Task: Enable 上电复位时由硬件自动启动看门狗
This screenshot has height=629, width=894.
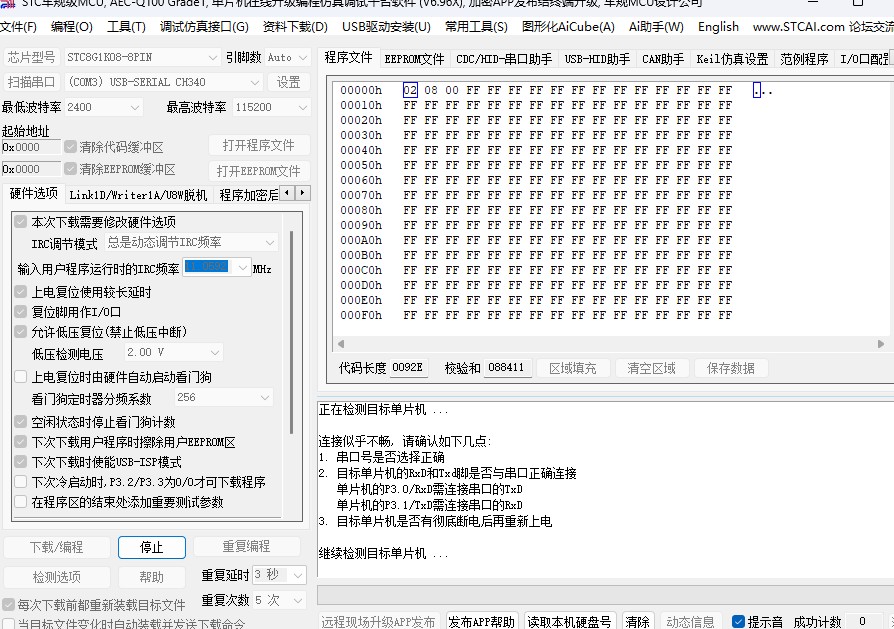Action: (x=21, y=376)
